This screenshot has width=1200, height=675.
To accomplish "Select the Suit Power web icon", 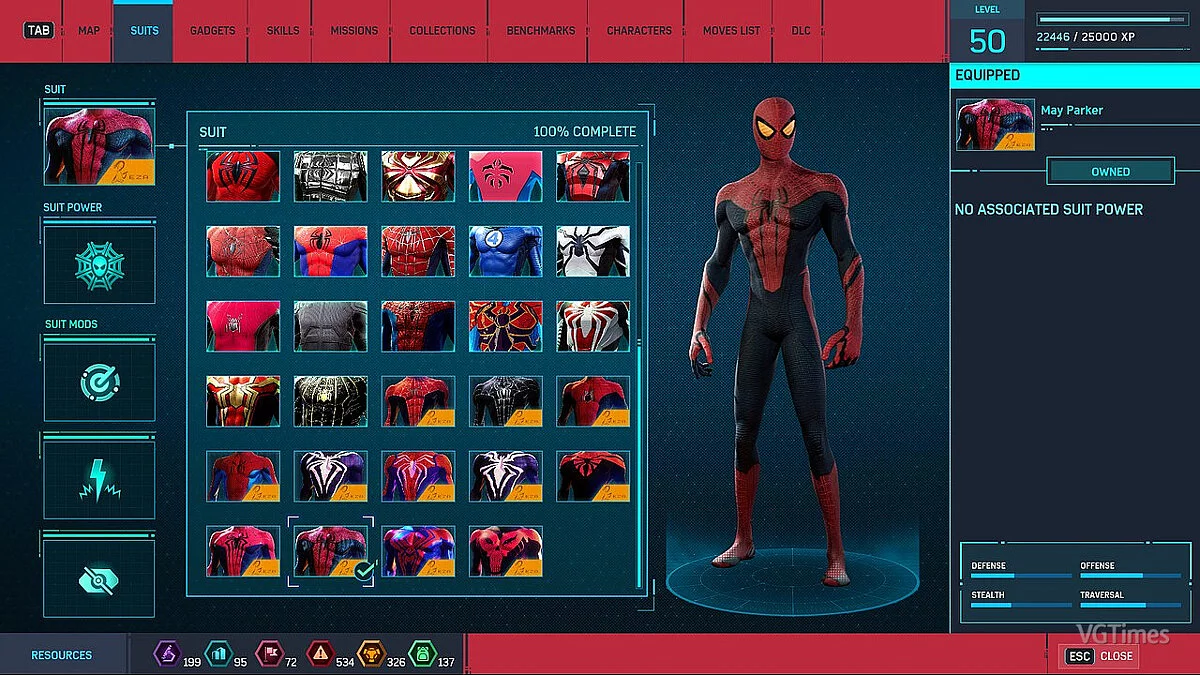I will (98, 264).
